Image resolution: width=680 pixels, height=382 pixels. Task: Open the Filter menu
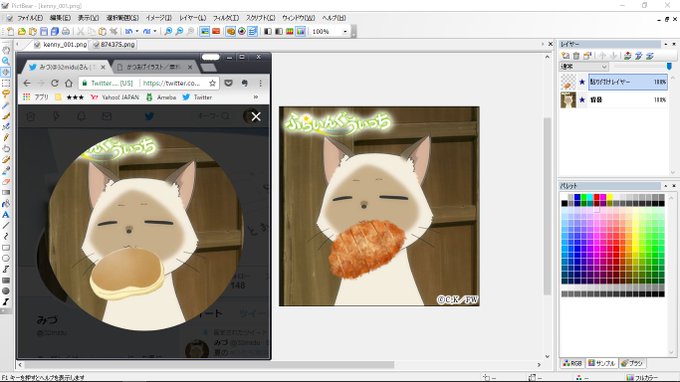point(226,18)
